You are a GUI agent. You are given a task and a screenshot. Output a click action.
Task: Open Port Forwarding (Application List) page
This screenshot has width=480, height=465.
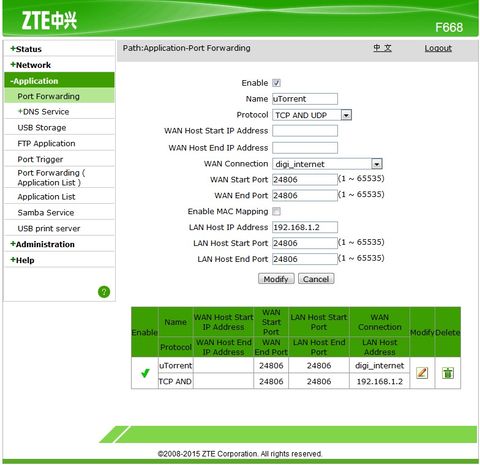[x=51, y=178]
